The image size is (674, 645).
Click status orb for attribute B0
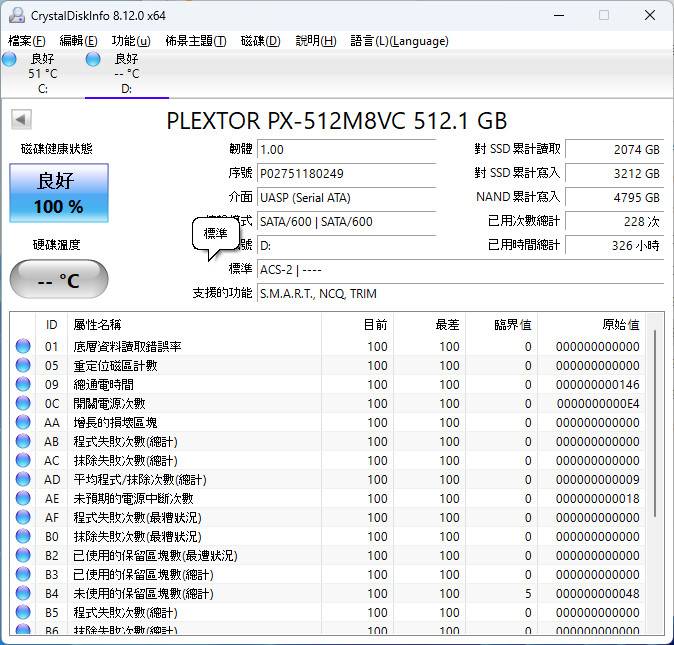click(x=23, y=536)
